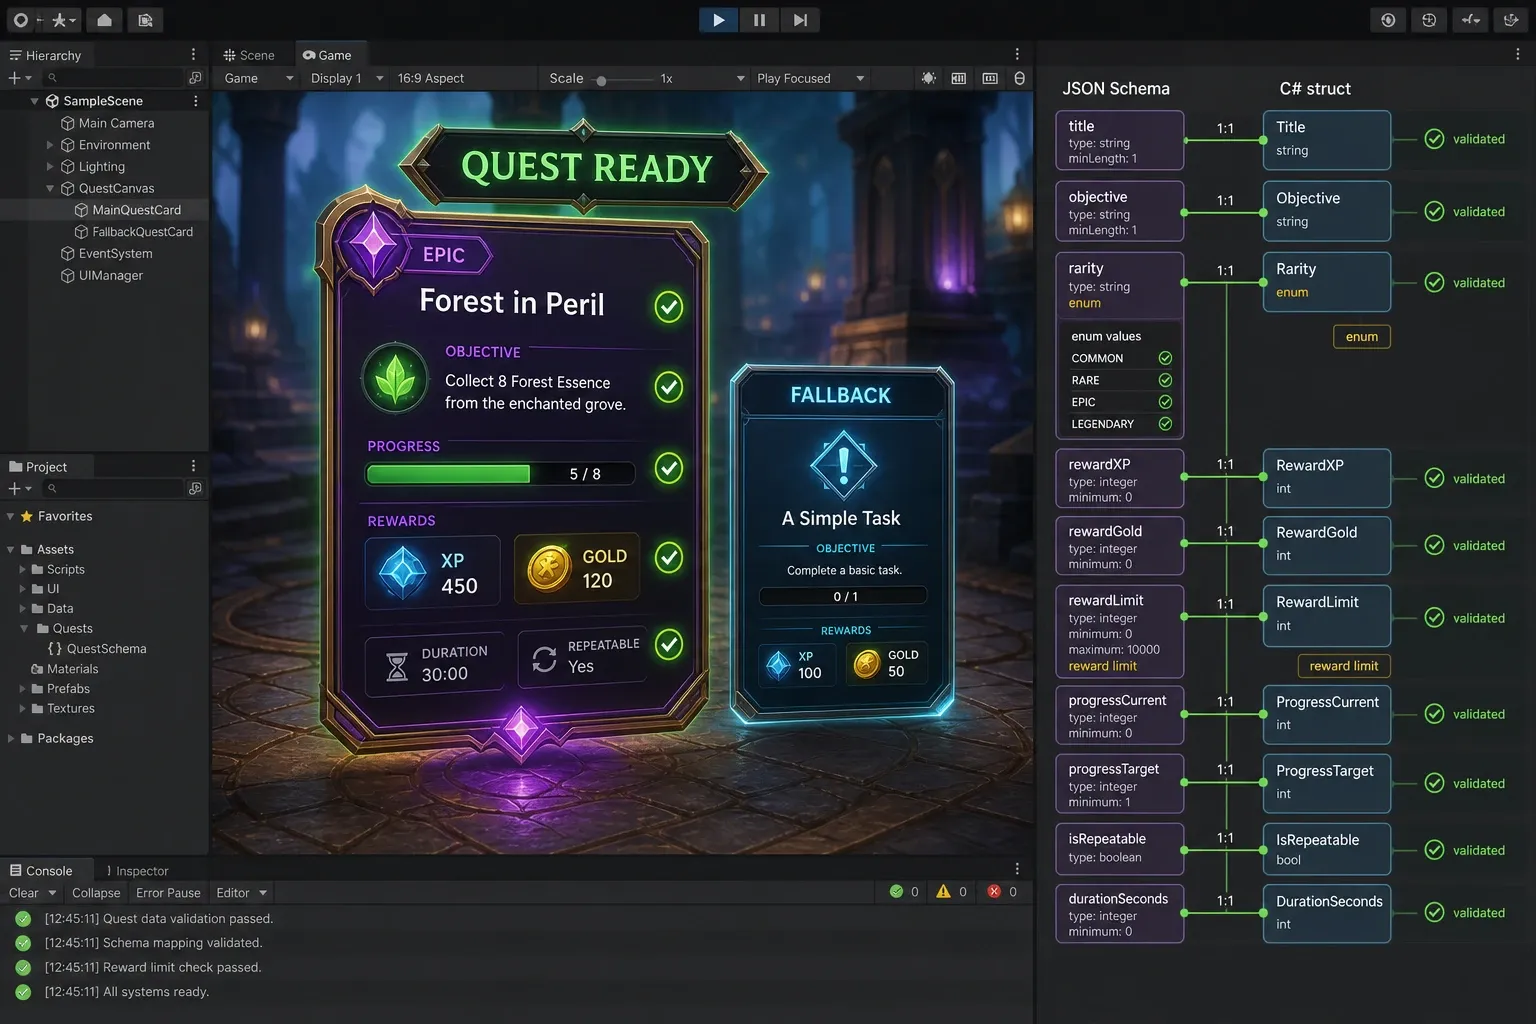Open the Play Focused dropdown
Image resolution: width=1536 pixels, height=1024 pixels.
pyautogui.click(x=810, y=78)
